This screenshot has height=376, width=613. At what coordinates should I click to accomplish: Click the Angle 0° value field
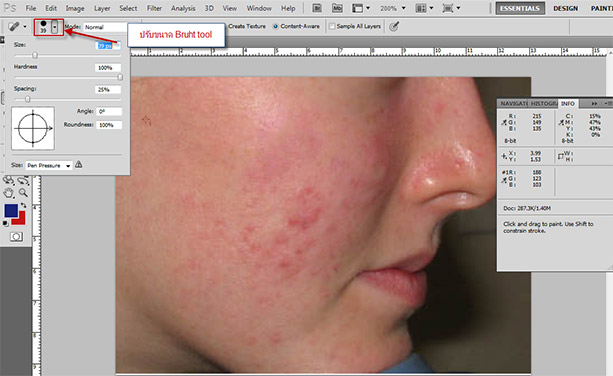(109, 111)
